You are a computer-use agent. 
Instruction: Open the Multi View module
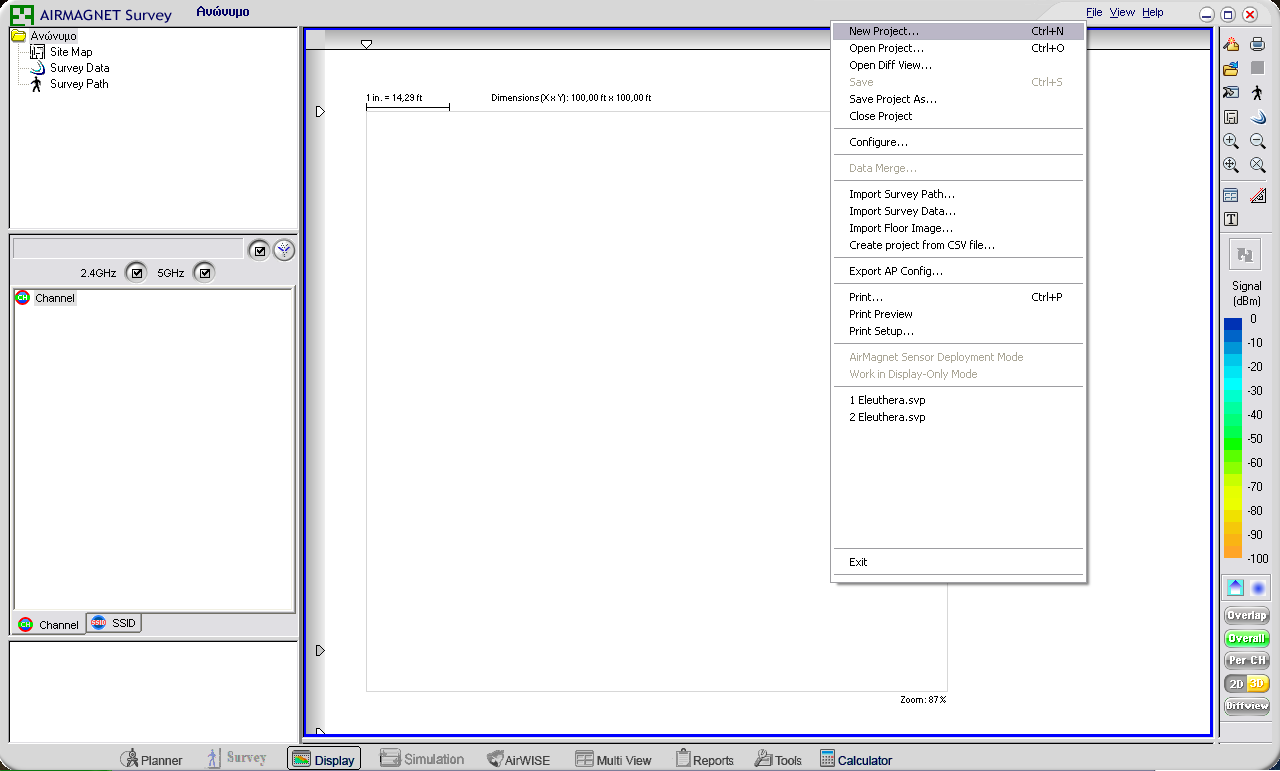612,759
